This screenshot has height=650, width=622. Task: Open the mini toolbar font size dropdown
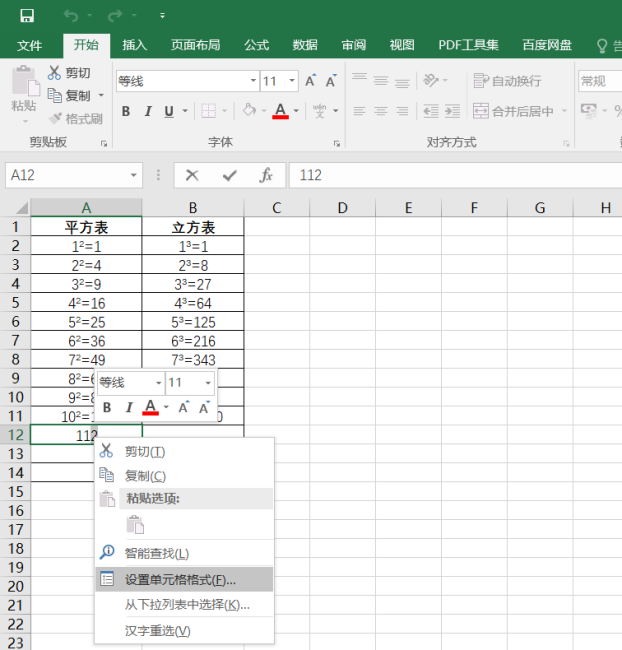pyautogui.click(x=208, y=383)
